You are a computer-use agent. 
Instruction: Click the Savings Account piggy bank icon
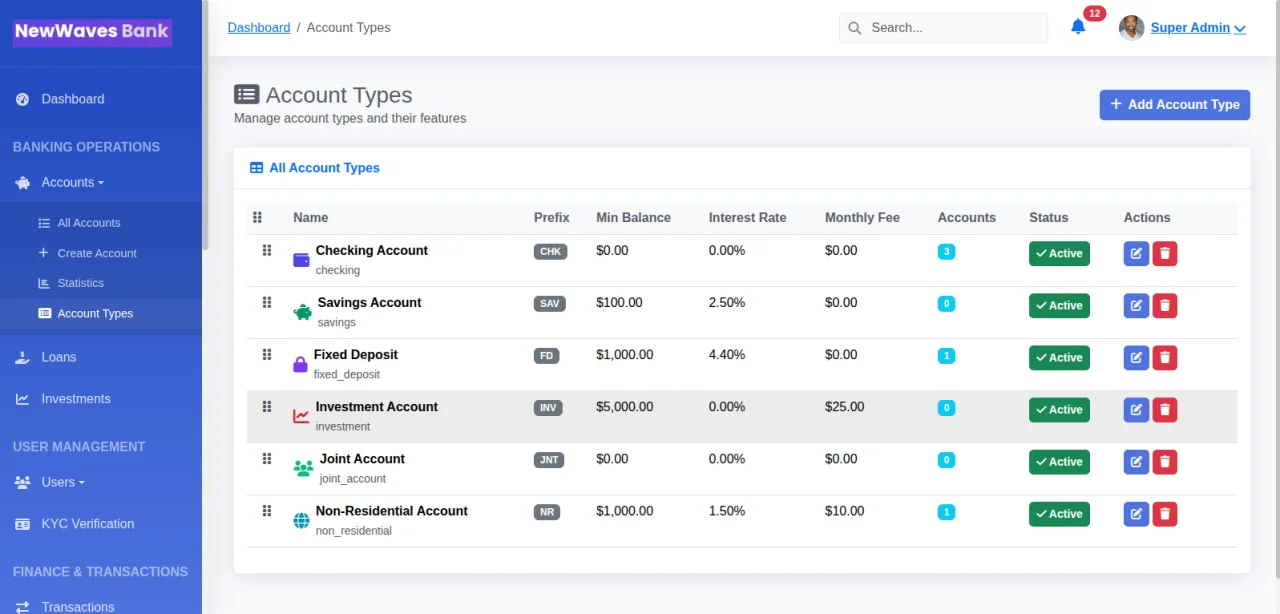point(302,312)
